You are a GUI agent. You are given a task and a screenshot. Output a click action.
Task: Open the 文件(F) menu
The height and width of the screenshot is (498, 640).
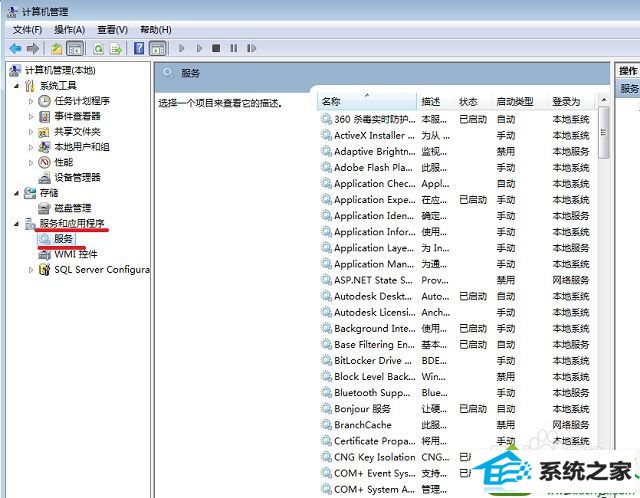click(x=27, y=30)
